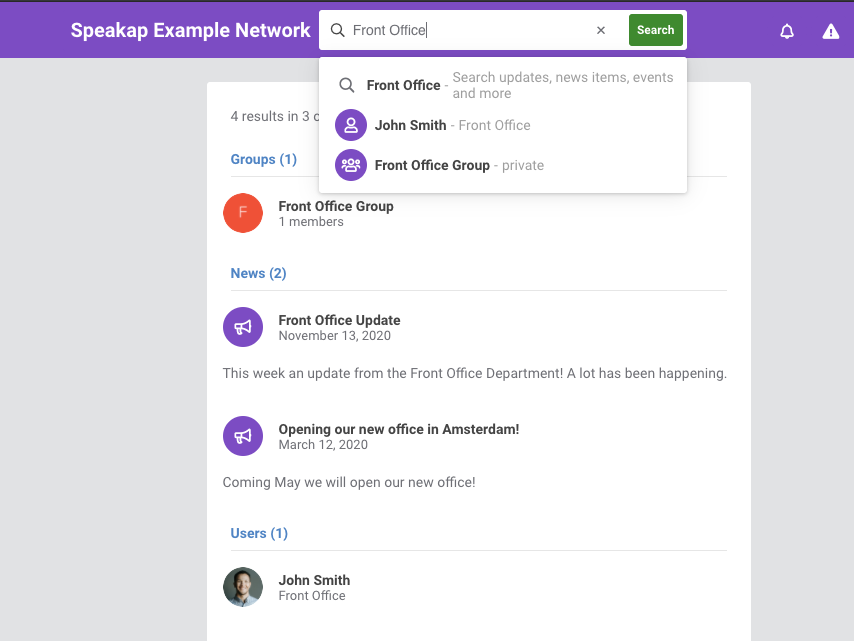Viewport: 854px width, 641px height.
Task: Click 'Front Office' label under John Smith result
Action: [x=312, y=596]
